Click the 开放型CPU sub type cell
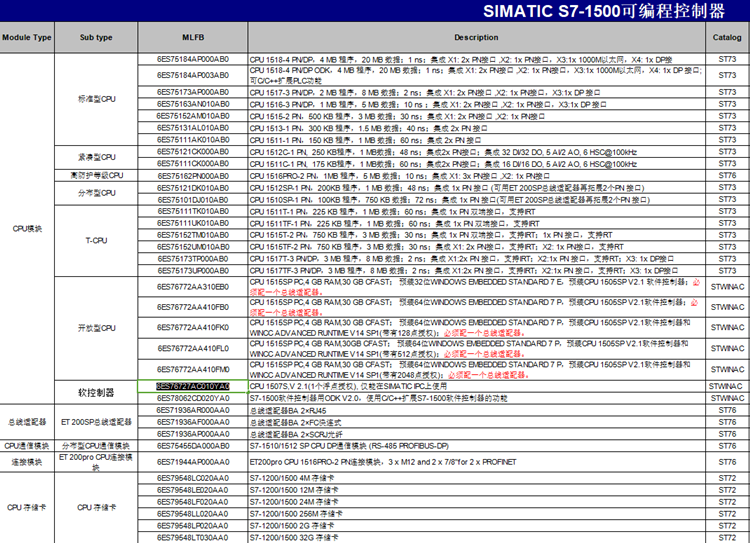 (x=96, y=328)
